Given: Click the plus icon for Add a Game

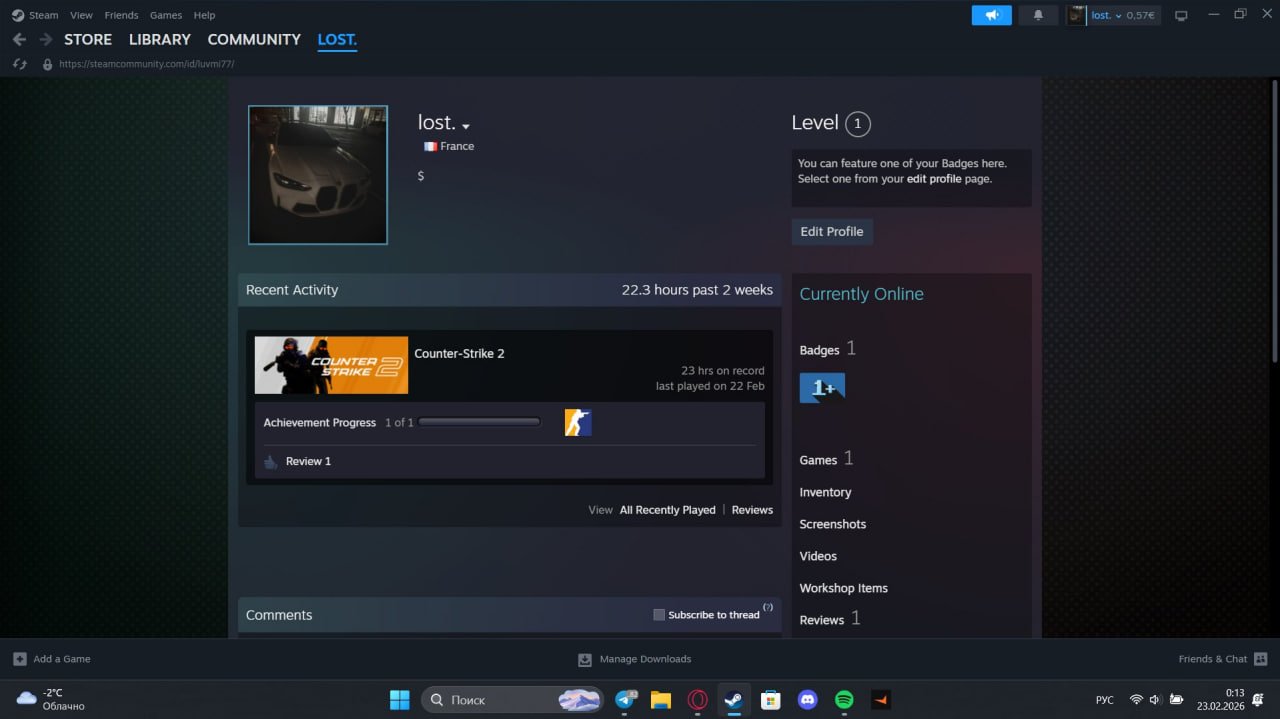Looking at the screenshot, I should pos(20,659).
